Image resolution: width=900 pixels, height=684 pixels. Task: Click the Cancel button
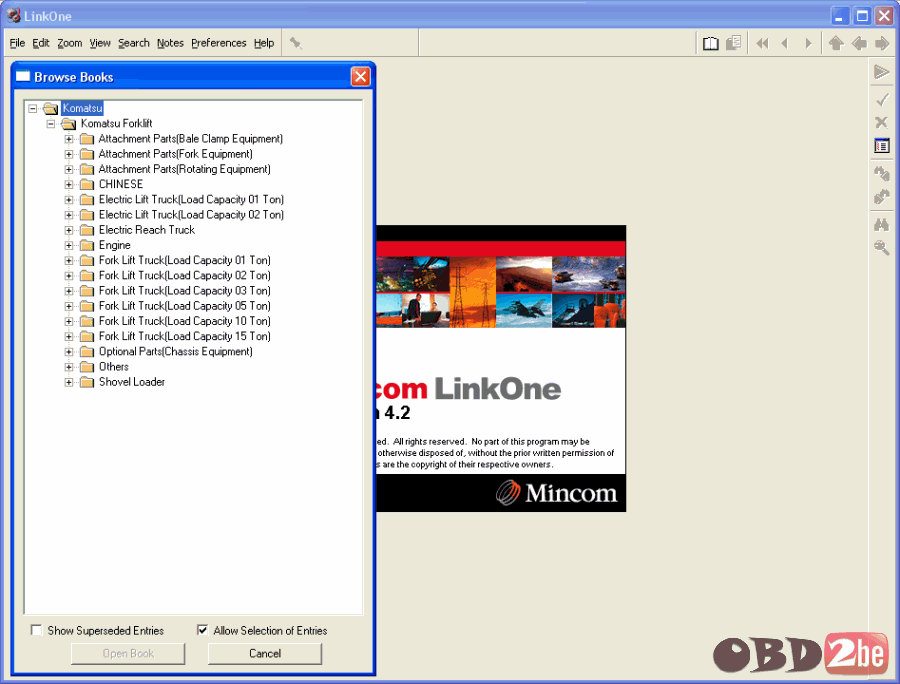click(265, 654)
